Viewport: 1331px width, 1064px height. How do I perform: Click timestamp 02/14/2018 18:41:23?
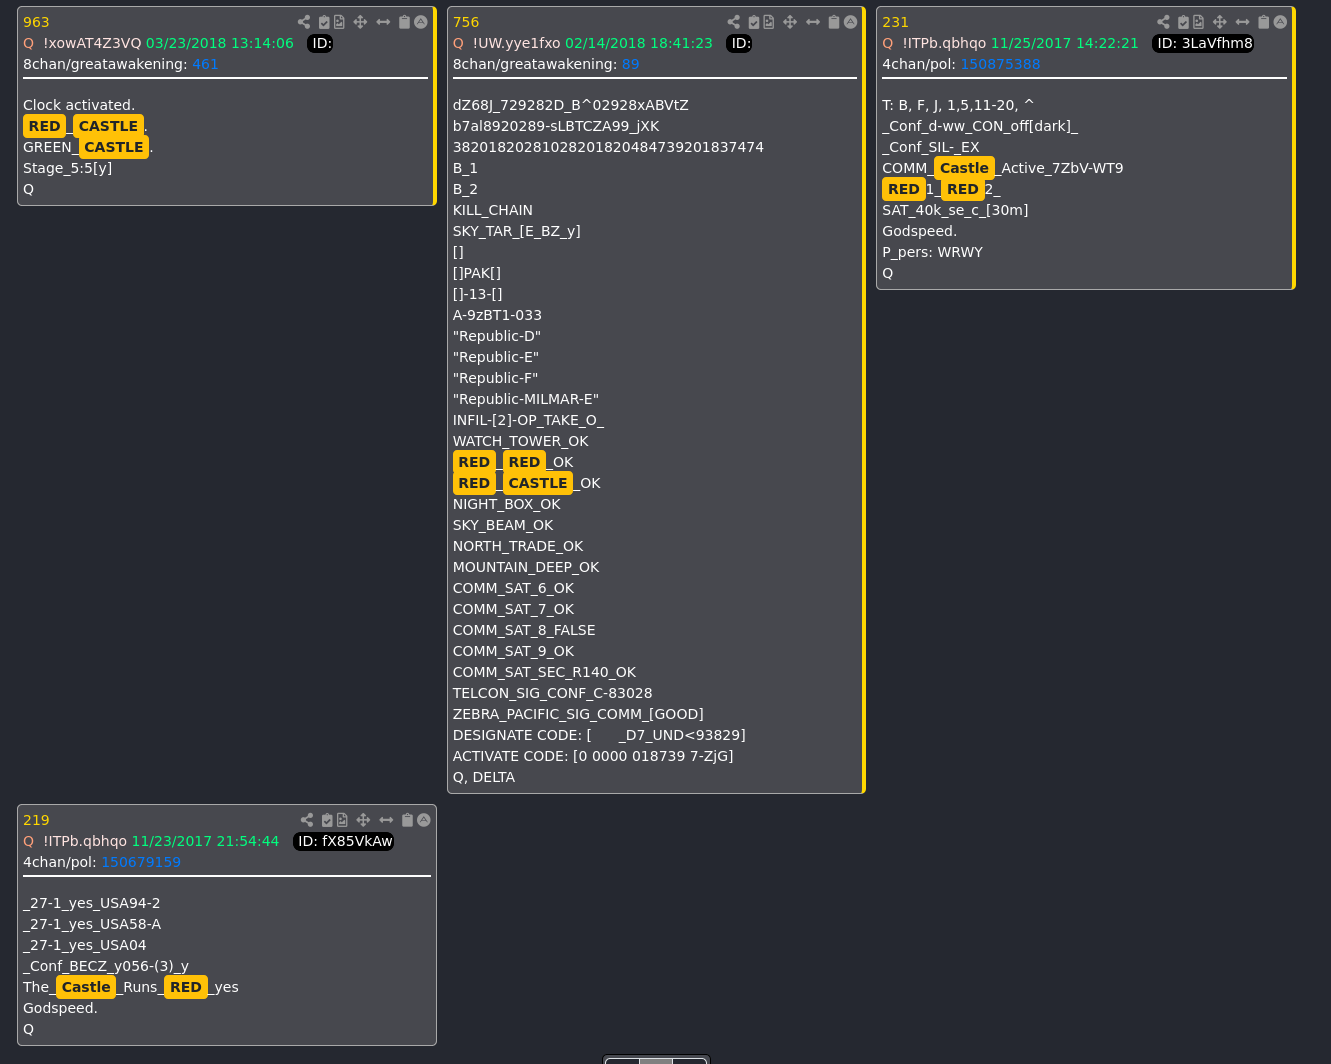639,43
